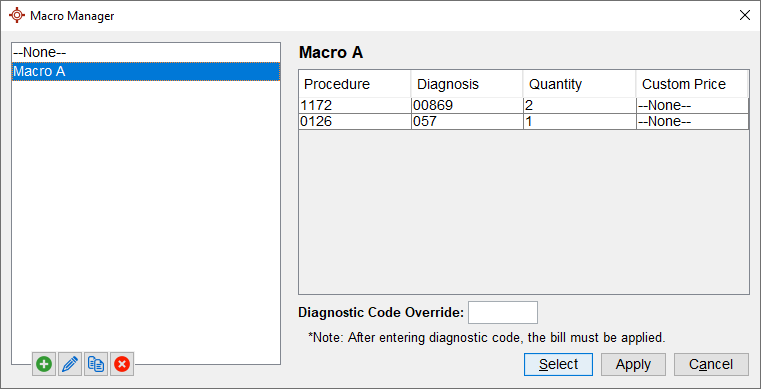Click the copy macro icon
The height and width of the screenshot is (389, 761).
tap(96, 364)
